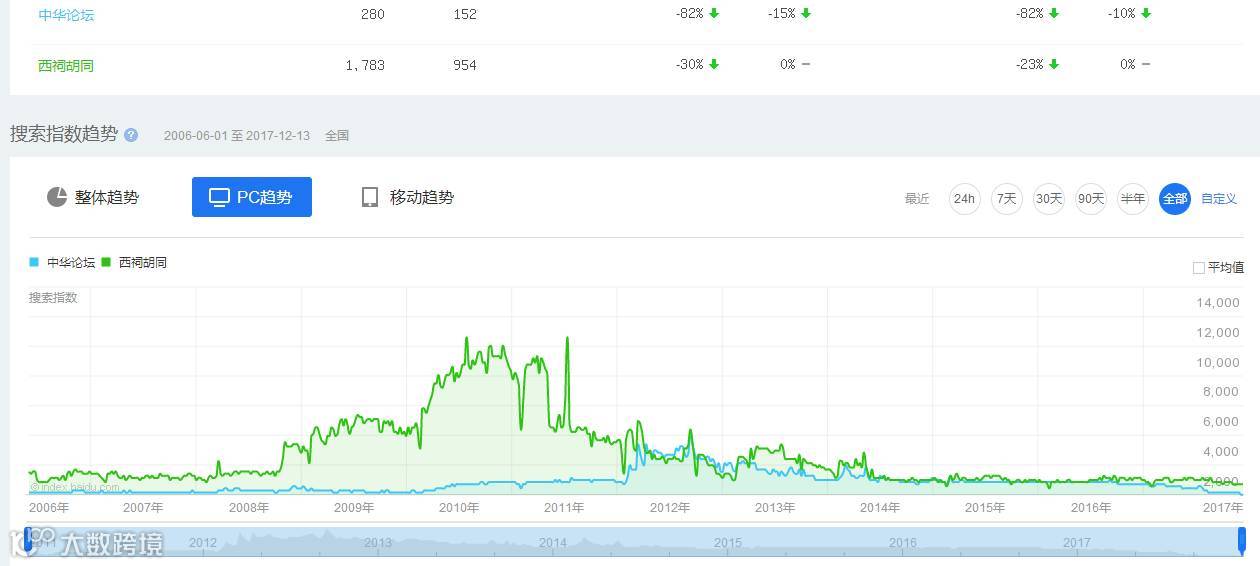Click the left handle of timeline slider
The image size is (1260, 566).
tap(30, 541)
